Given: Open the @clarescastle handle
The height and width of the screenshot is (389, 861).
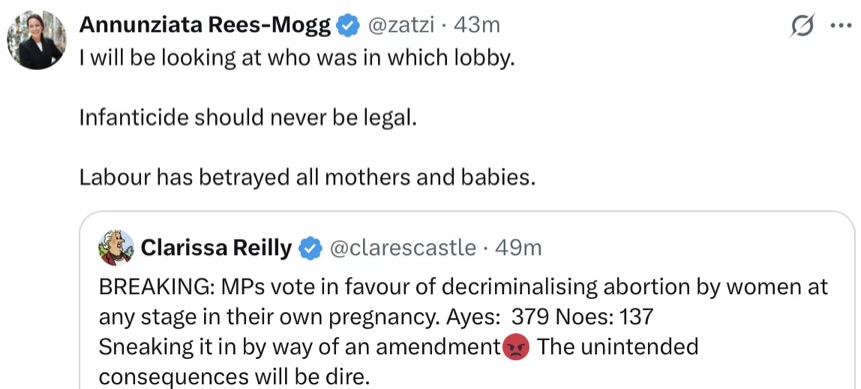Looking at the screenshot, I should [402, 248].
